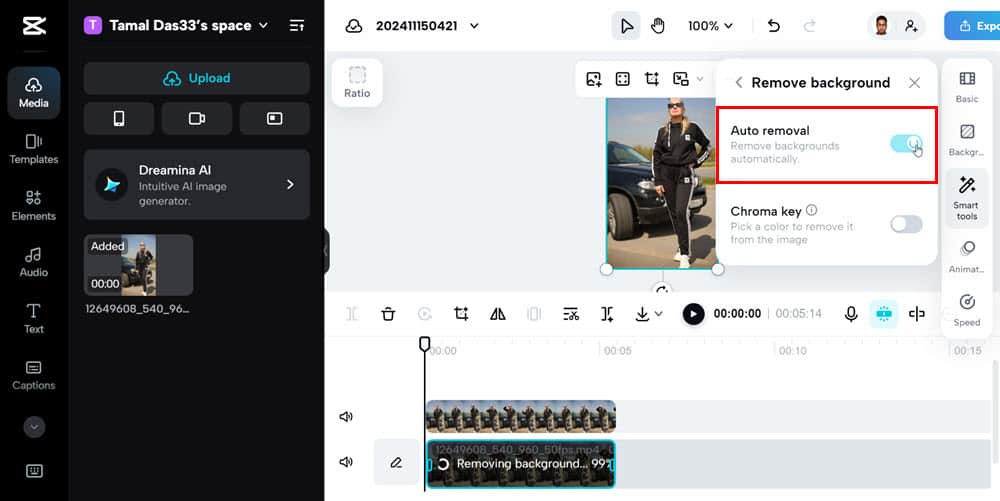Toggle the Auto removal switch

[x=906, y=143]
